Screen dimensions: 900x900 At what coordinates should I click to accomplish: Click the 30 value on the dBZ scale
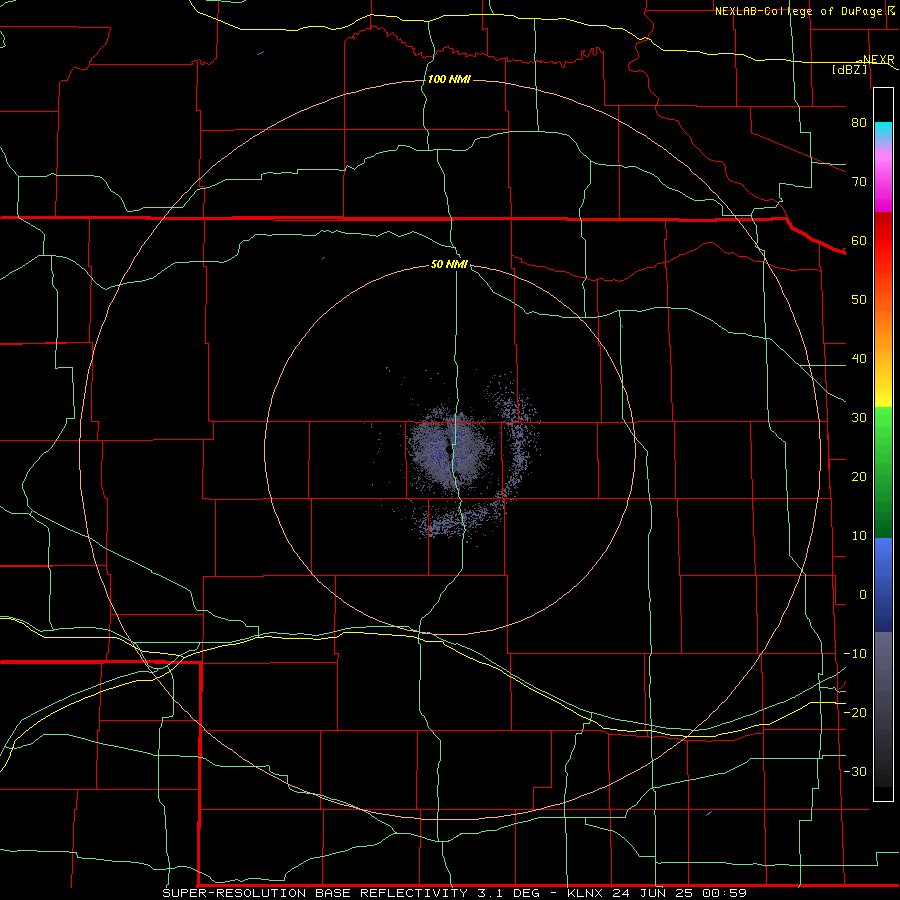coord(859,418)
